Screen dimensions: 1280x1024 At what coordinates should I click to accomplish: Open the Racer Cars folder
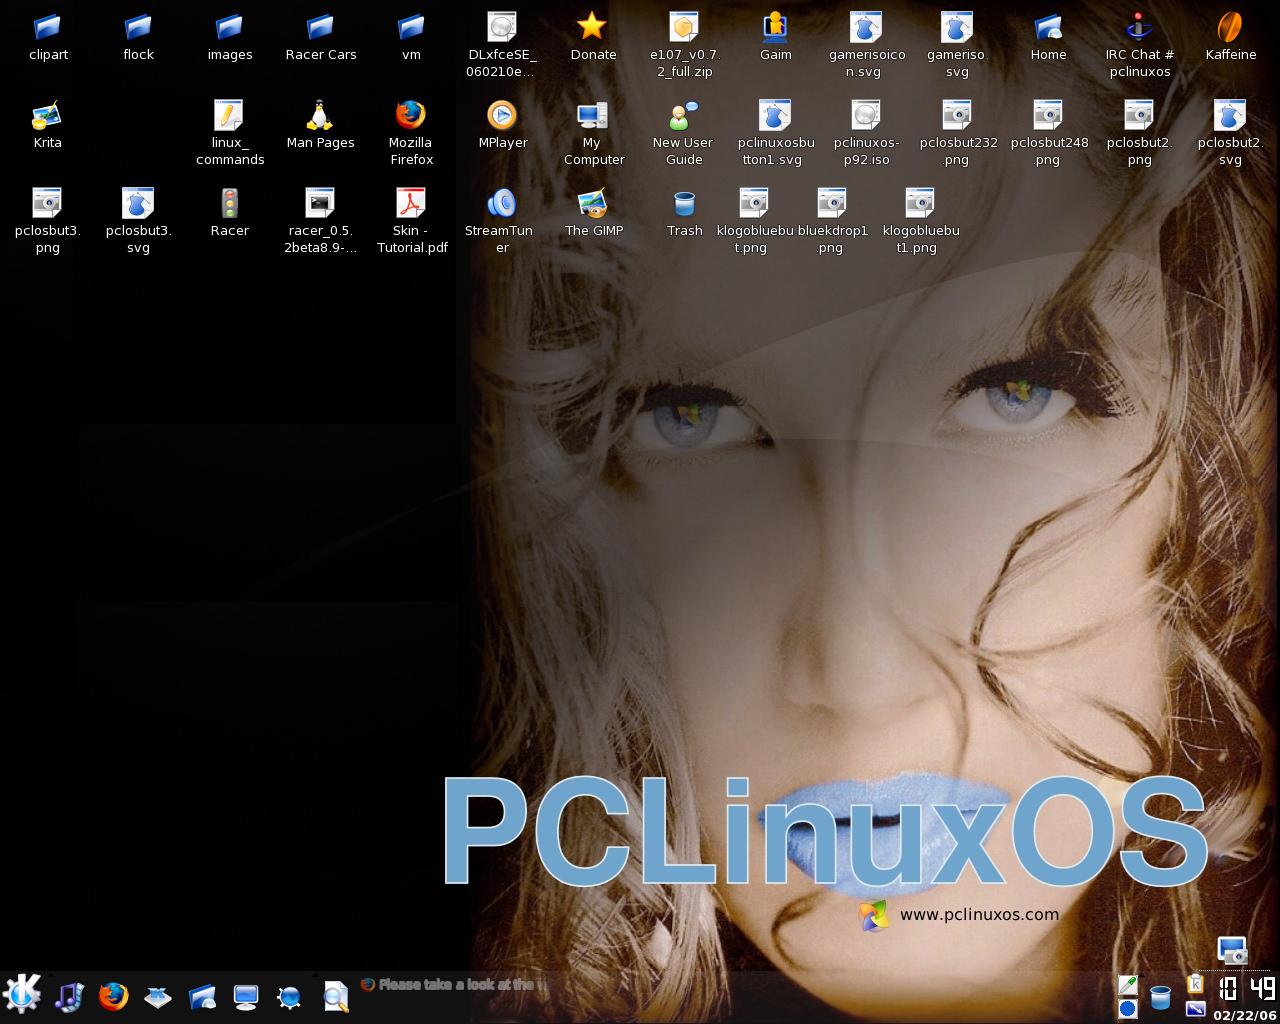point(320,28)
